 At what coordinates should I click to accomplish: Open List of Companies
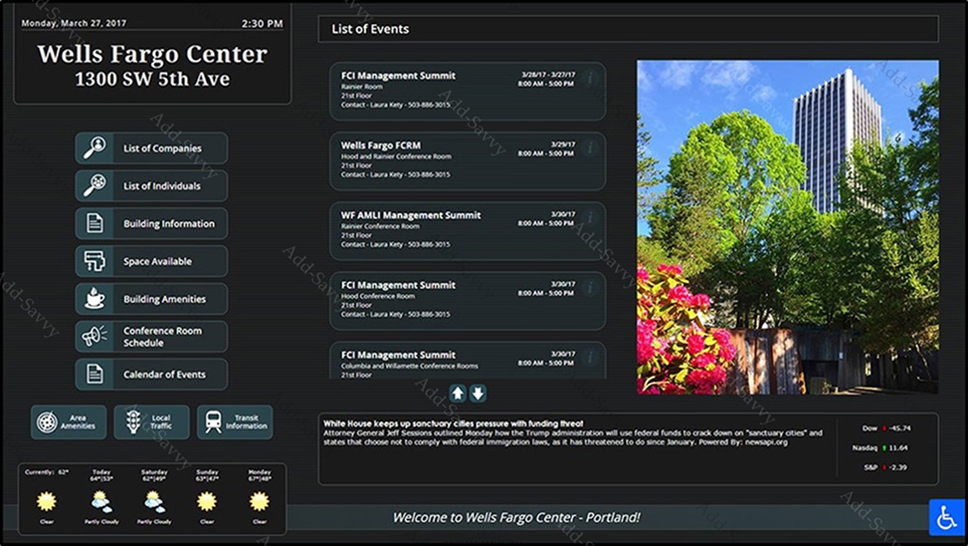coord(151,148)
